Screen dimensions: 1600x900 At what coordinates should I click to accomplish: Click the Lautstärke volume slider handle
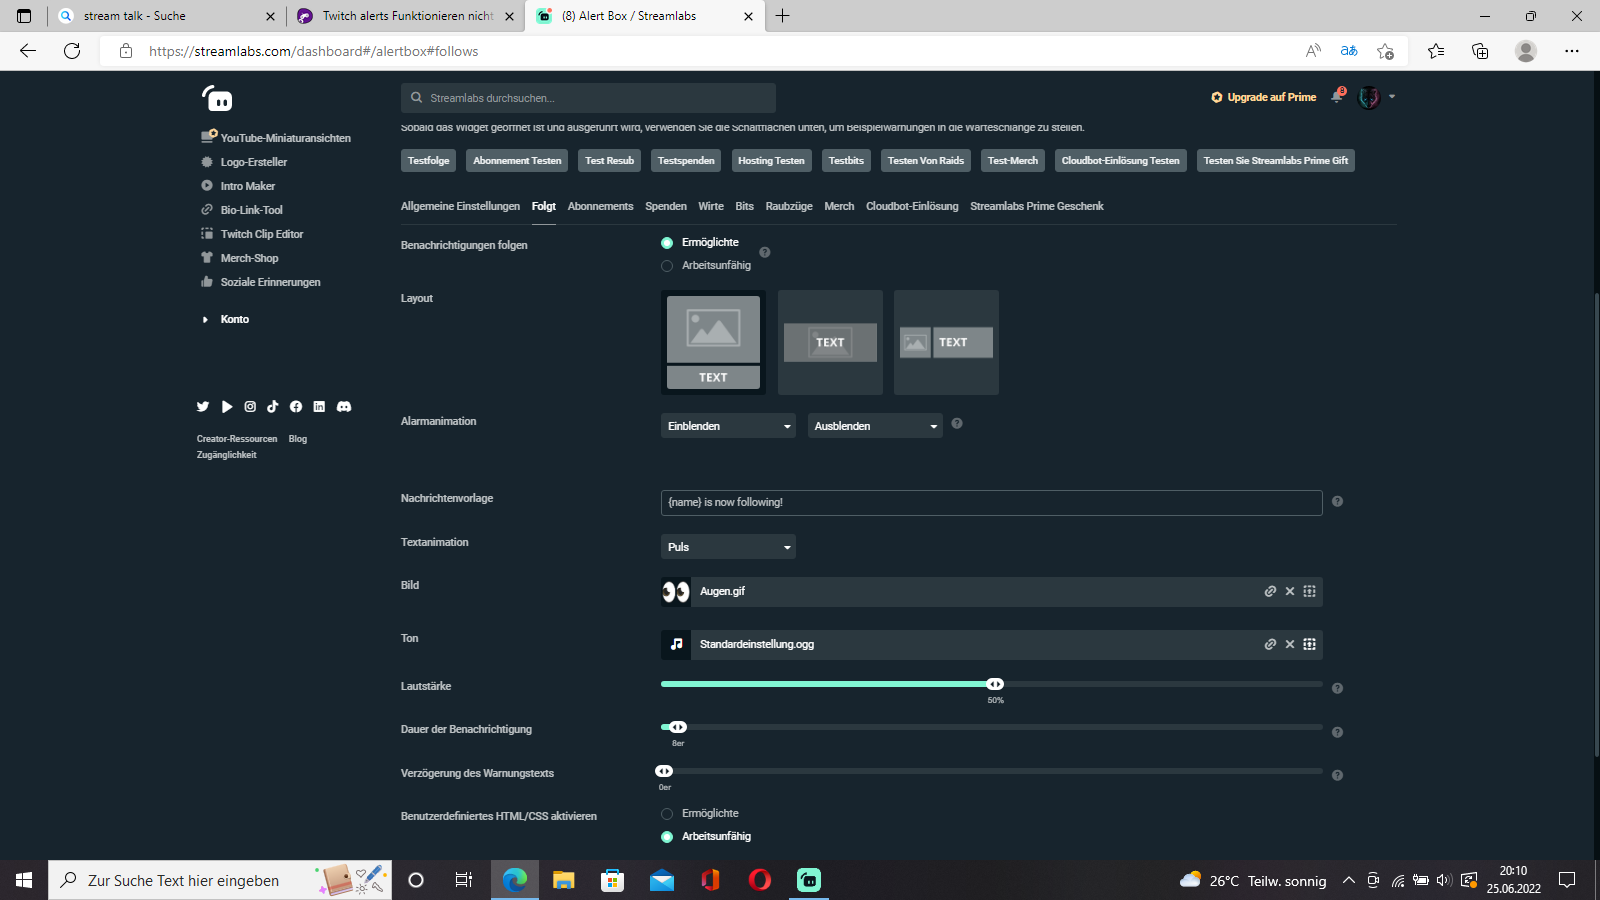995,684
